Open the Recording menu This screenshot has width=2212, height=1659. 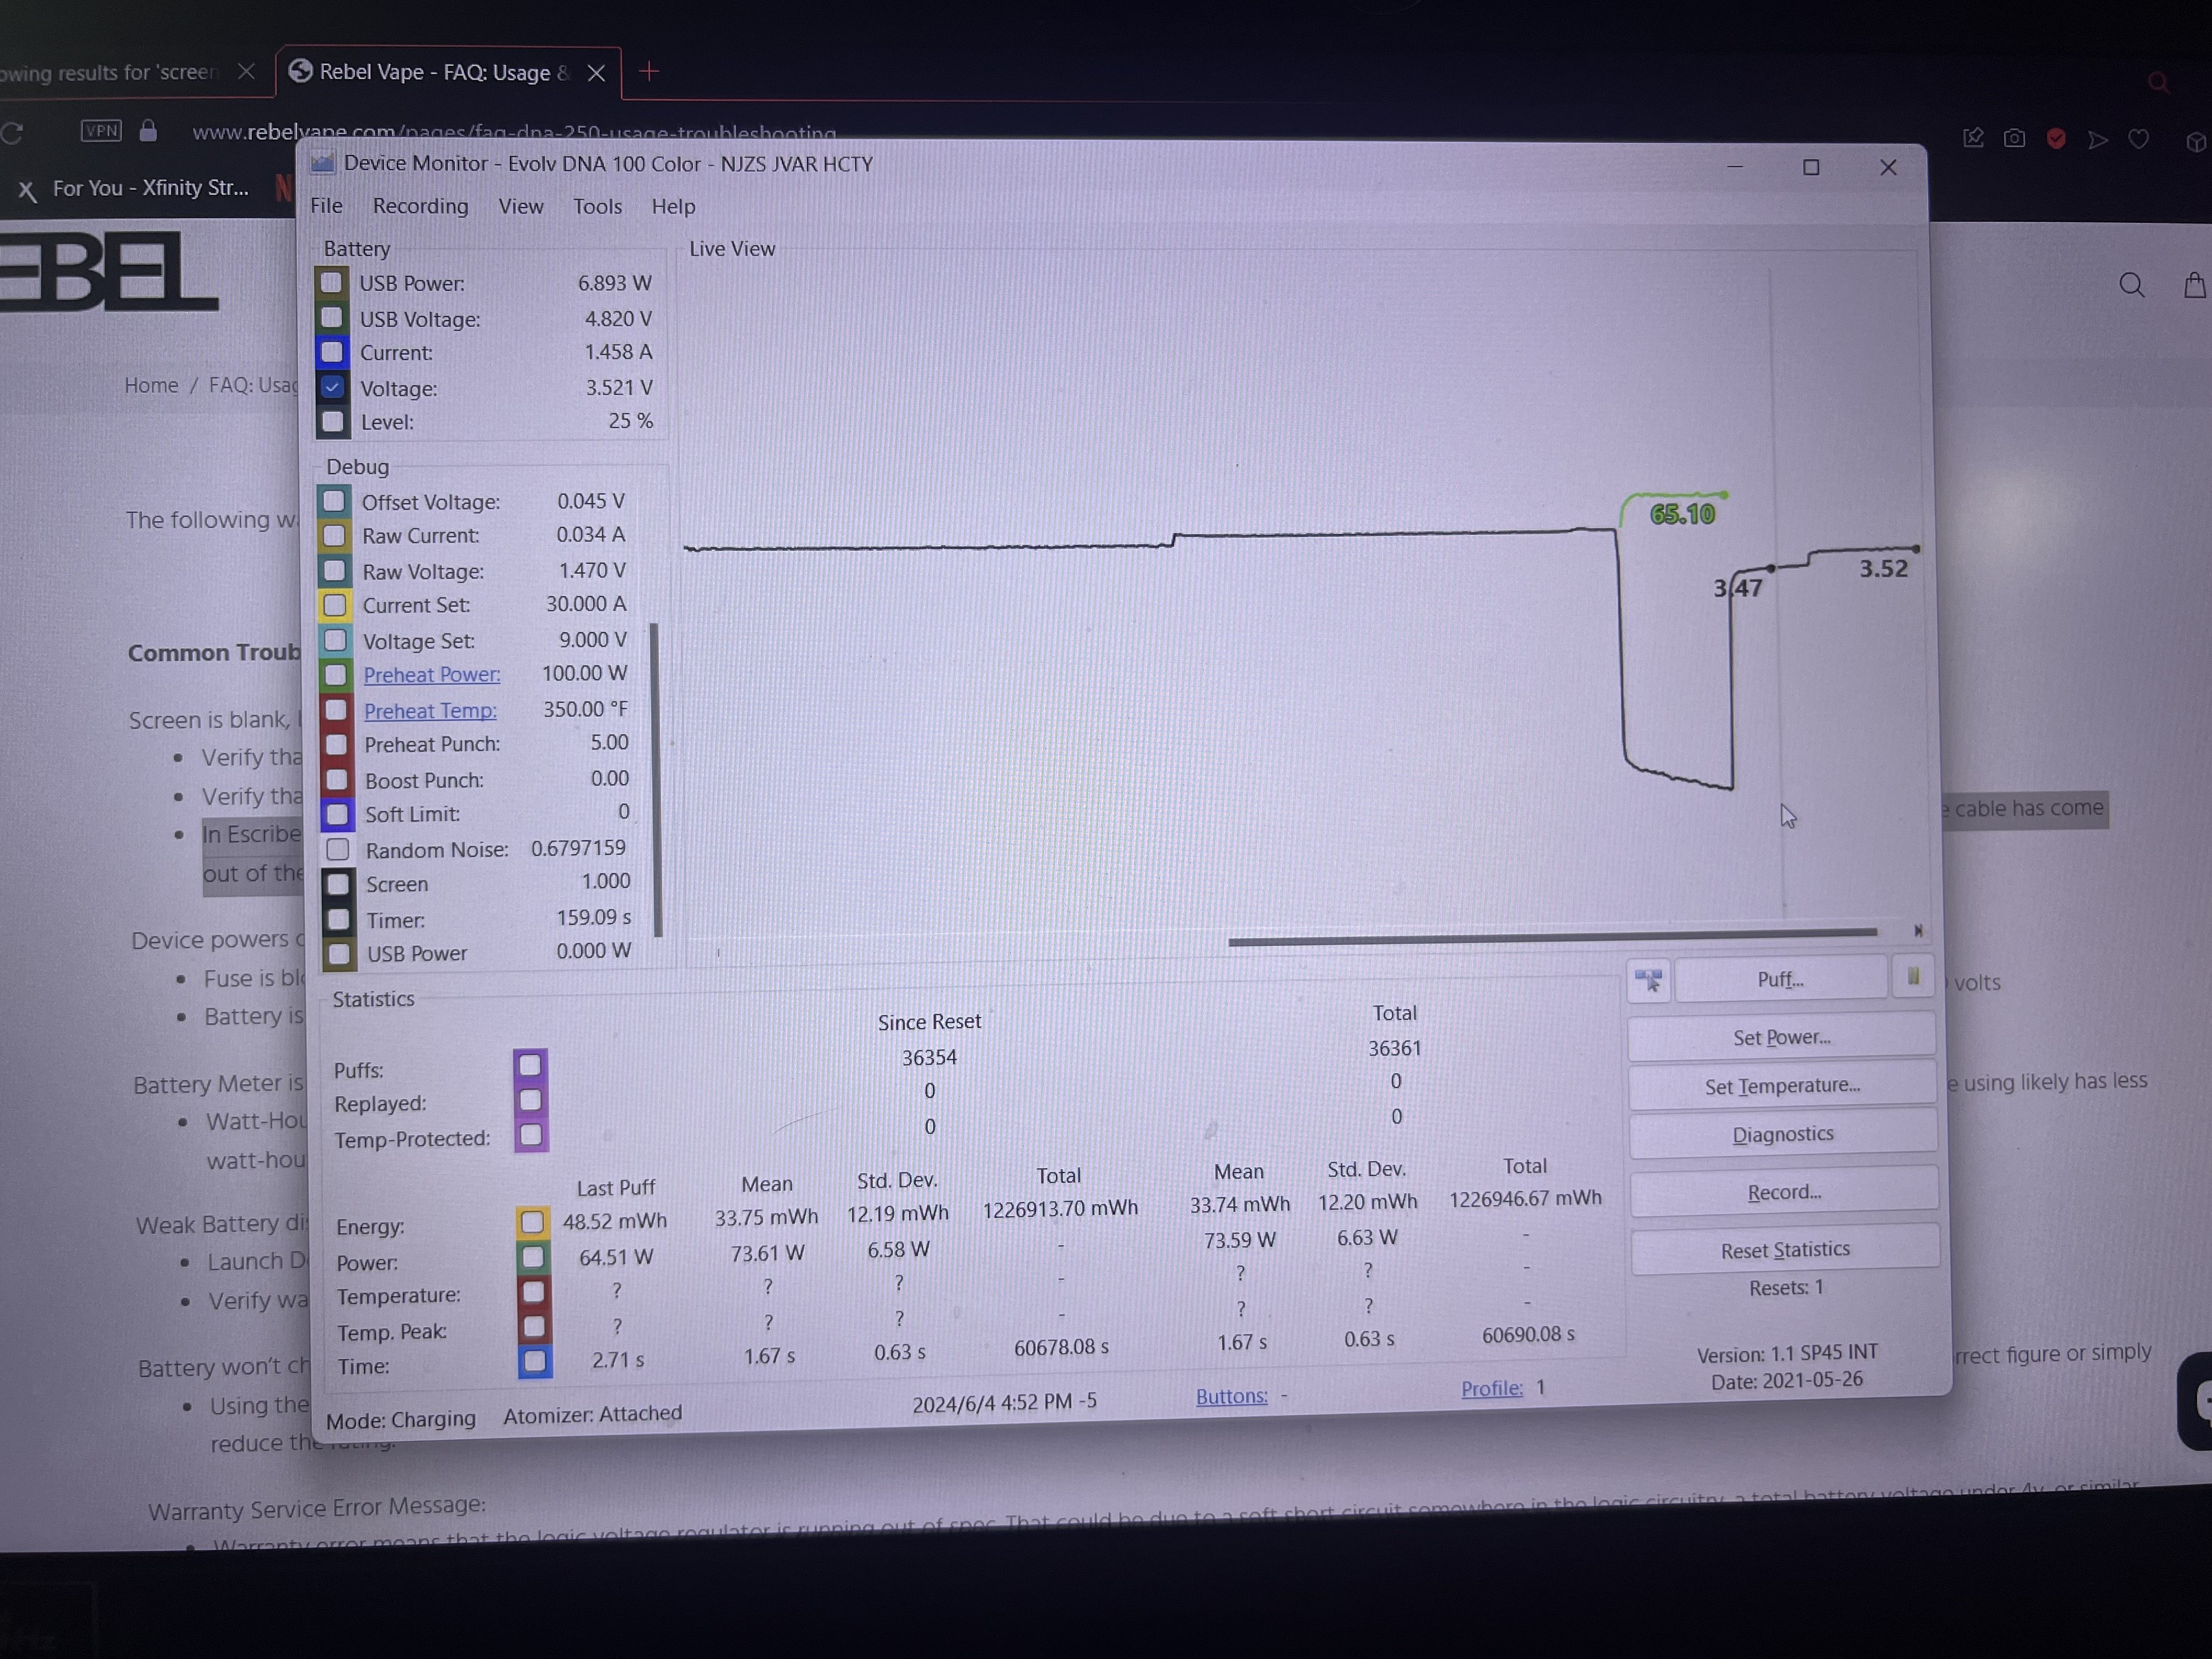click(420, 206)
